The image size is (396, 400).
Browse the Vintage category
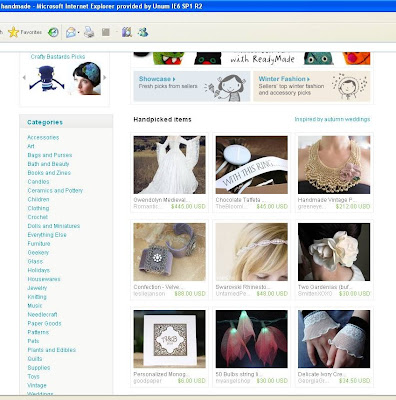pos(37,385)
